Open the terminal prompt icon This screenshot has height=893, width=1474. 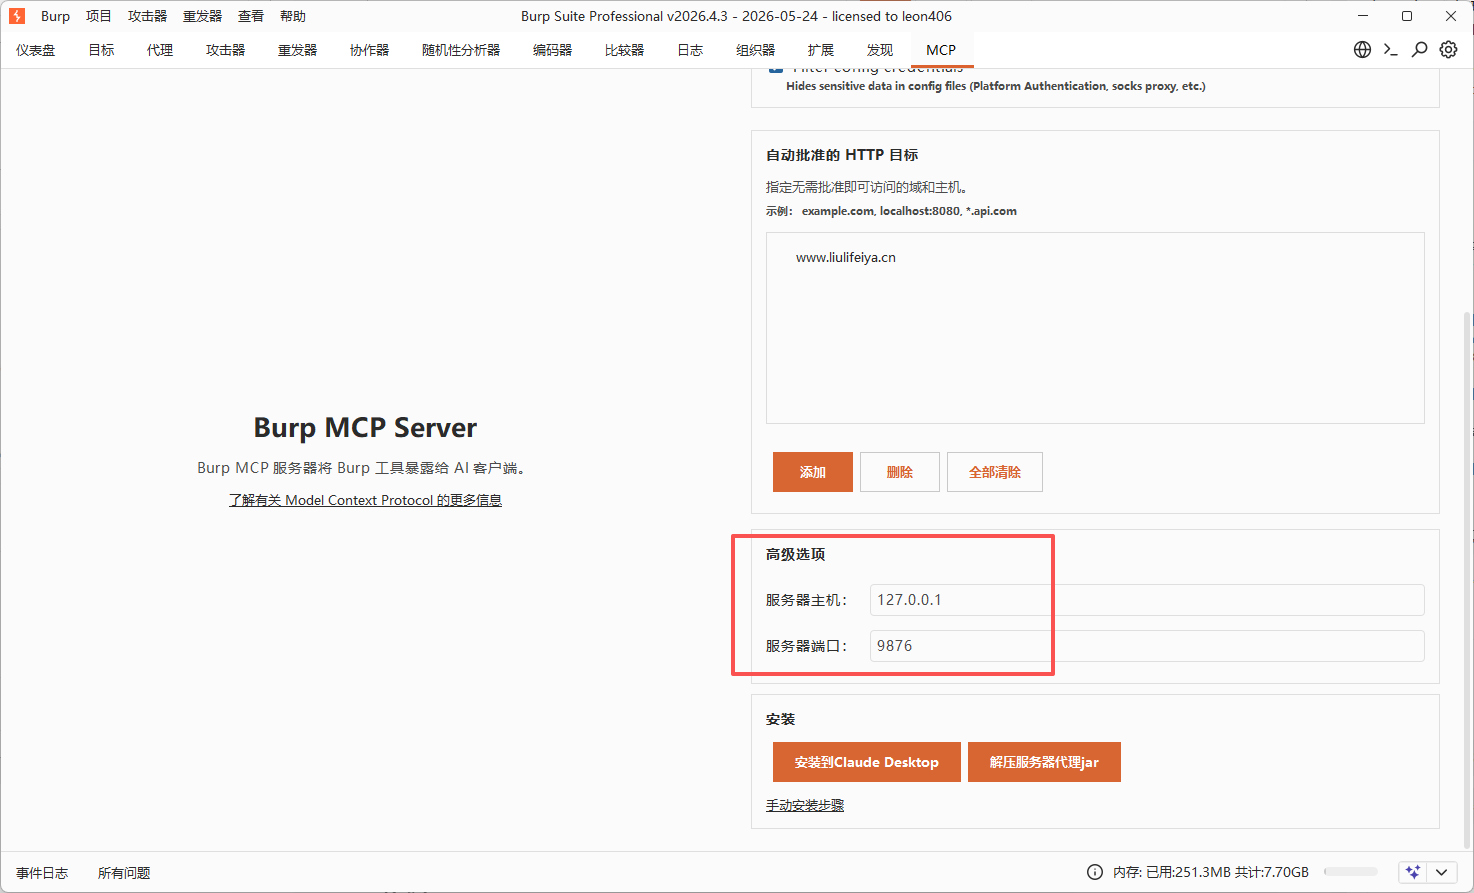click(x=1390, y=50)
